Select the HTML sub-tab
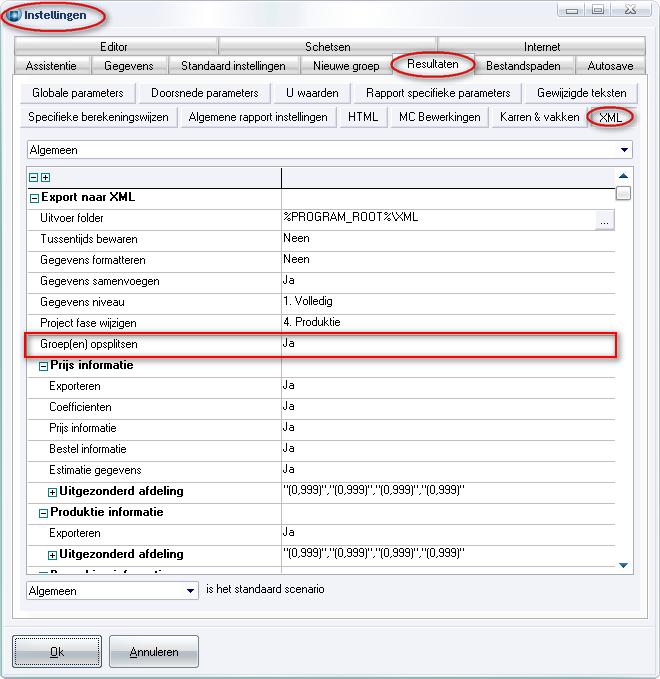Image resolution: width=660 pixels, height=679 pixels. pos(363,117)
